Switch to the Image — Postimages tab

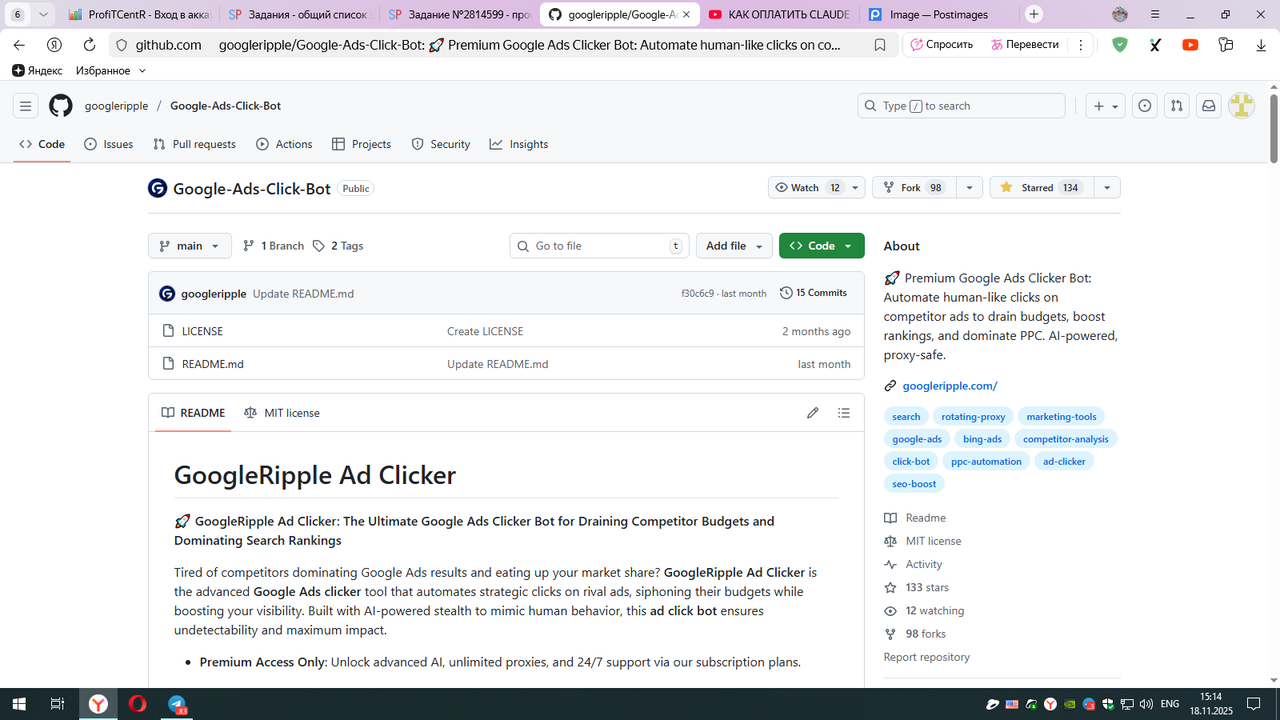click(x=938, y=14)
